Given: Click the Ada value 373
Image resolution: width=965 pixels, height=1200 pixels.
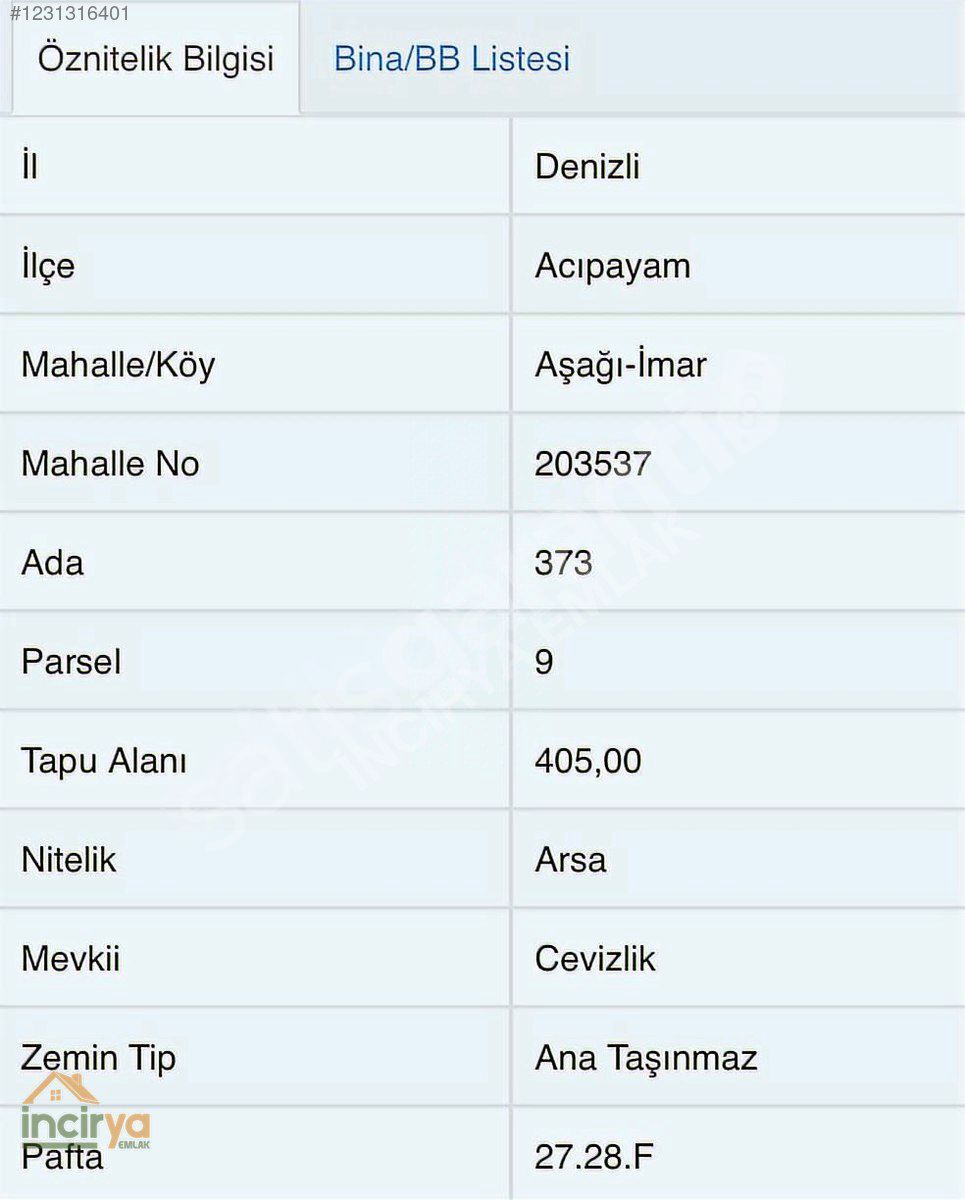Looking at the screenshot, I should [x=564, y=563].
